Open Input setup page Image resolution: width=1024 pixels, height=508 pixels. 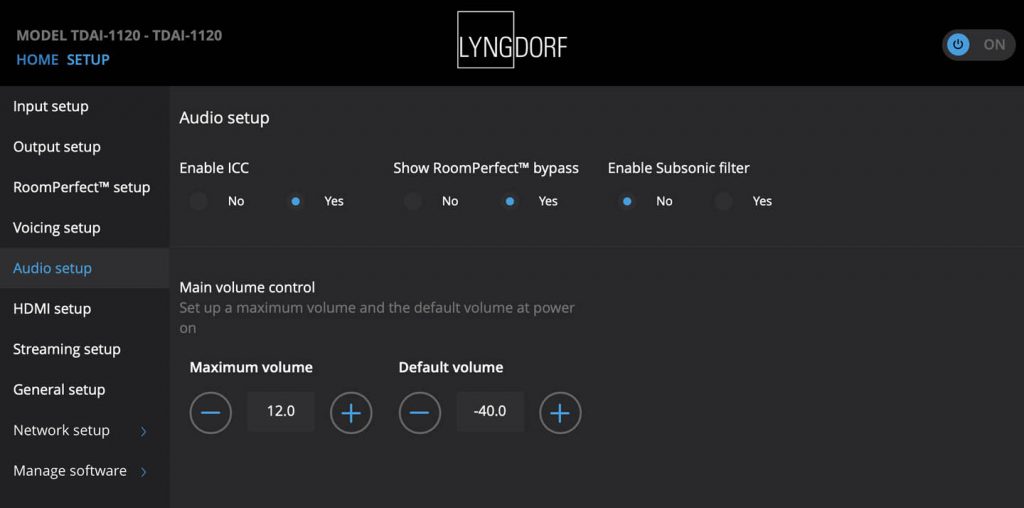pyautogui.click(x=84, y=106)
